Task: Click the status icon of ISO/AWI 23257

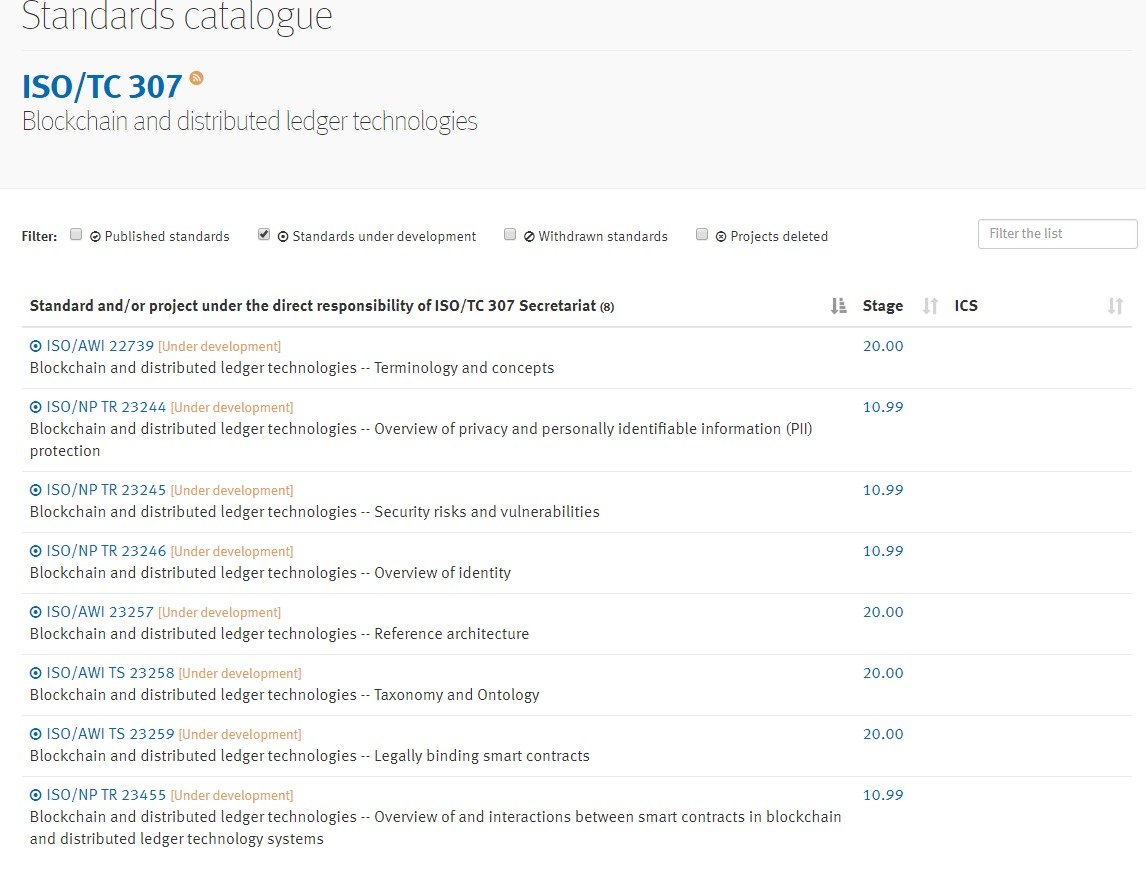Action: click(x=36, y=612)
